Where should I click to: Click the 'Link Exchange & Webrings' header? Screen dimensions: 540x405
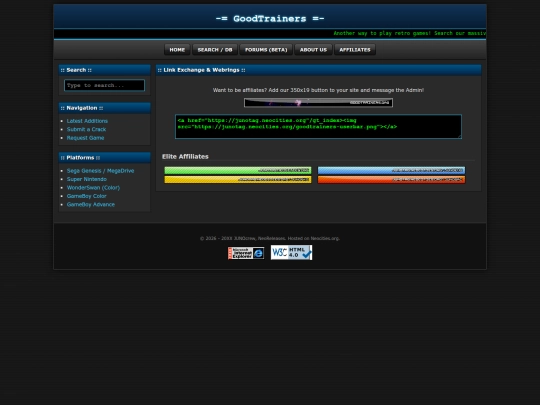[x=201, y=70]
